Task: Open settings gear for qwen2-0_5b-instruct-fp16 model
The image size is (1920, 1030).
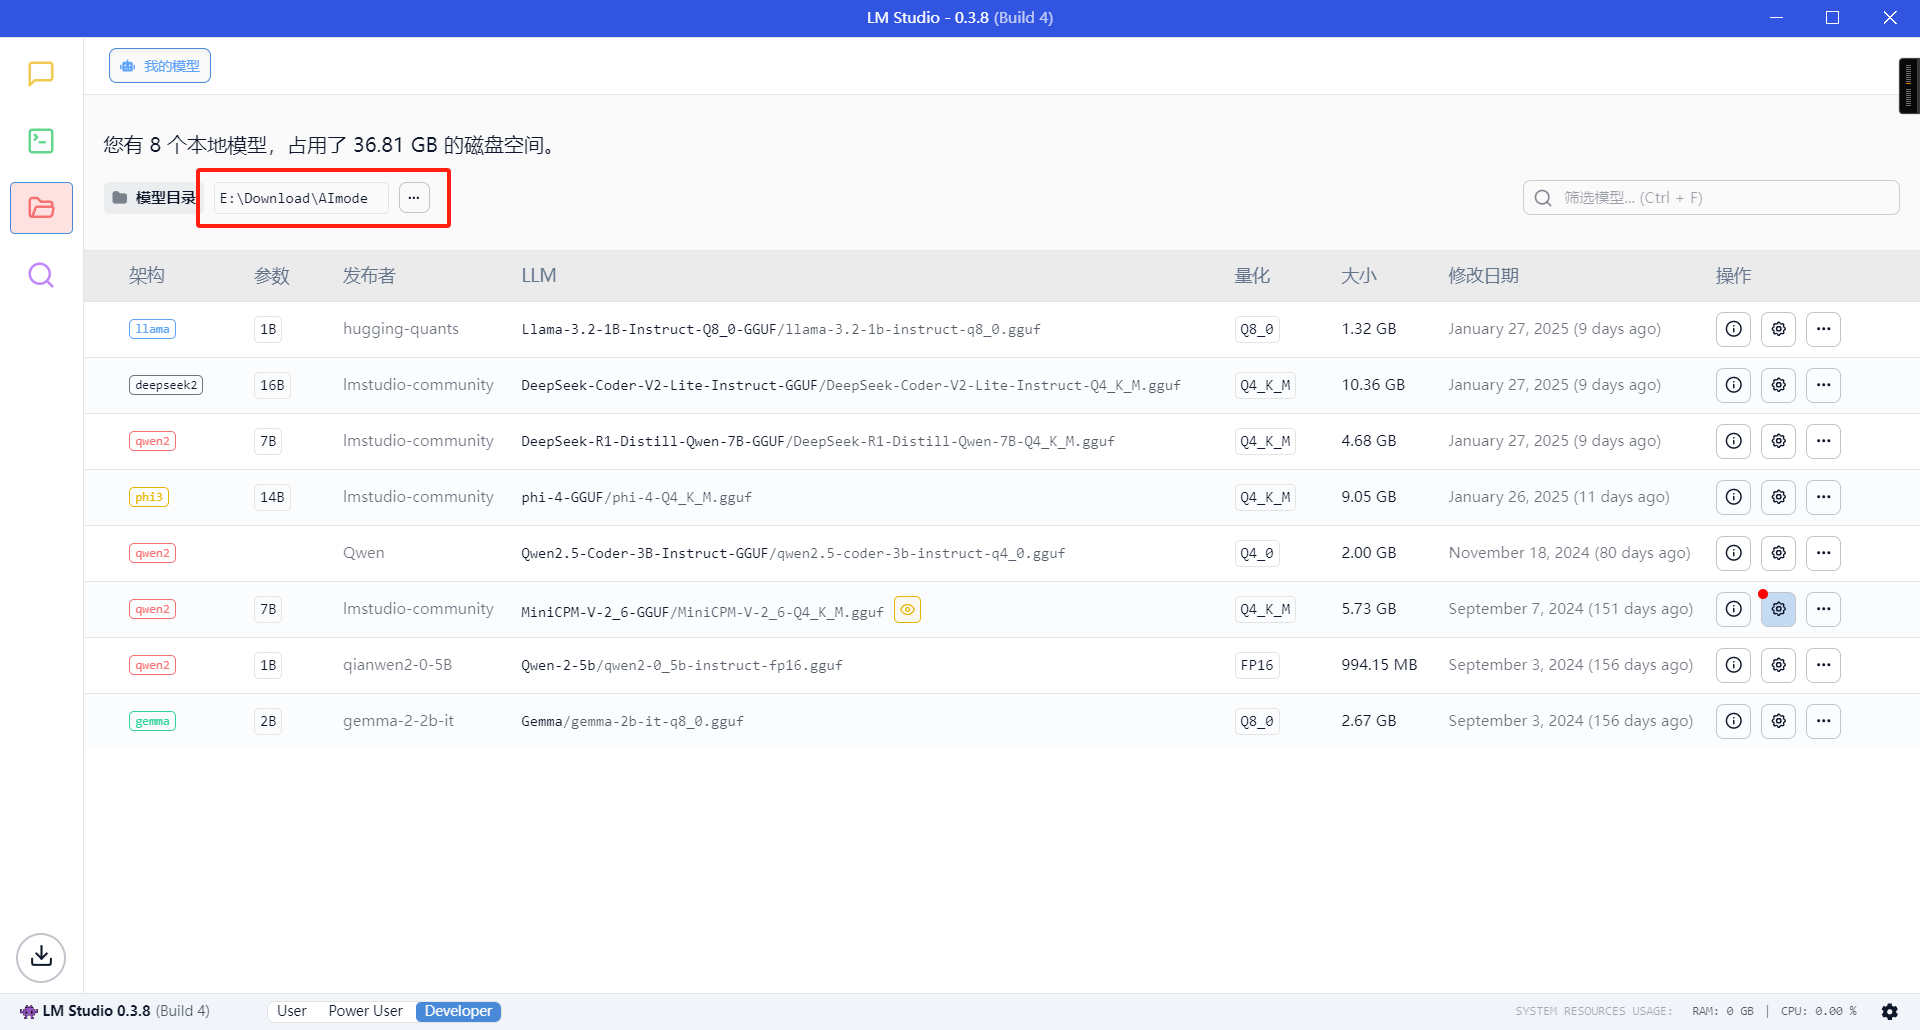Action: coord(1778,665)
